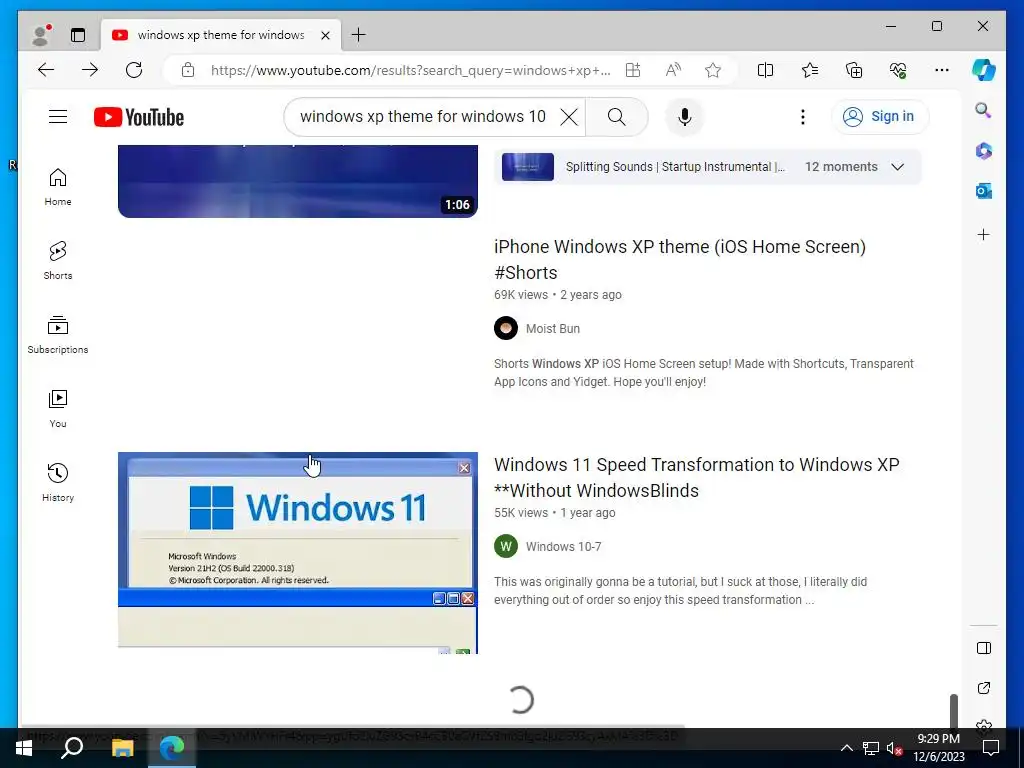This screenshot has height=768, width=1024.
Task: Add a sidebar app with plus
Action: pyautogui.click(x=984, y=234)
